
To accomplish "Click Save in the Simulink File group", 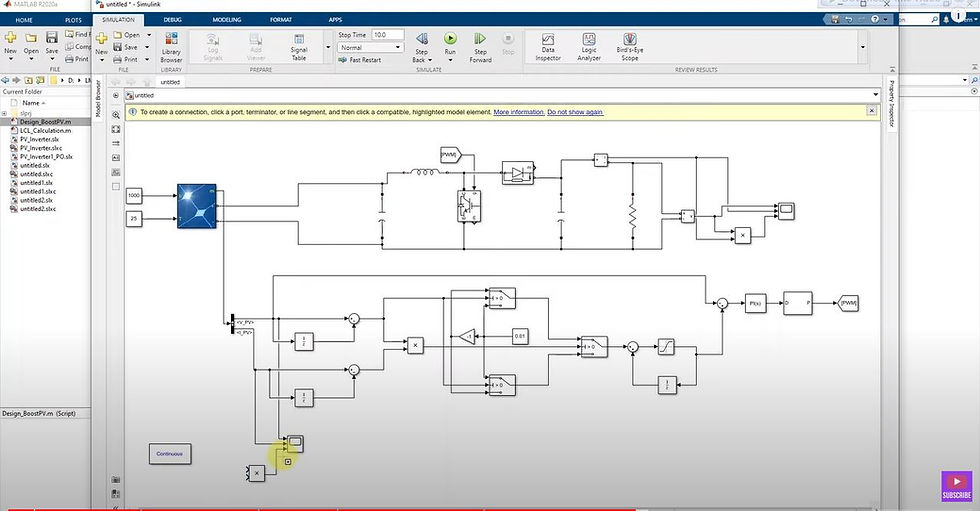I will tap(125, 47).
